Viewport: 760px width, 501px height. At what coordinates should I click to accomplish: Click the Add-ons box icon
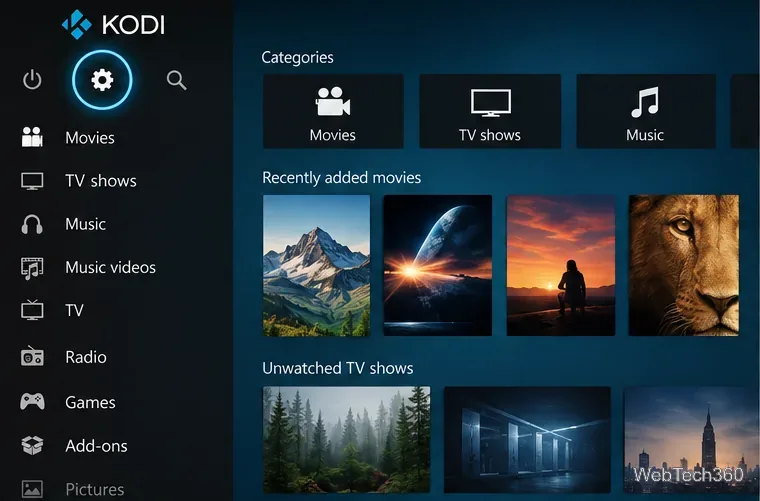tap(32, 445)
